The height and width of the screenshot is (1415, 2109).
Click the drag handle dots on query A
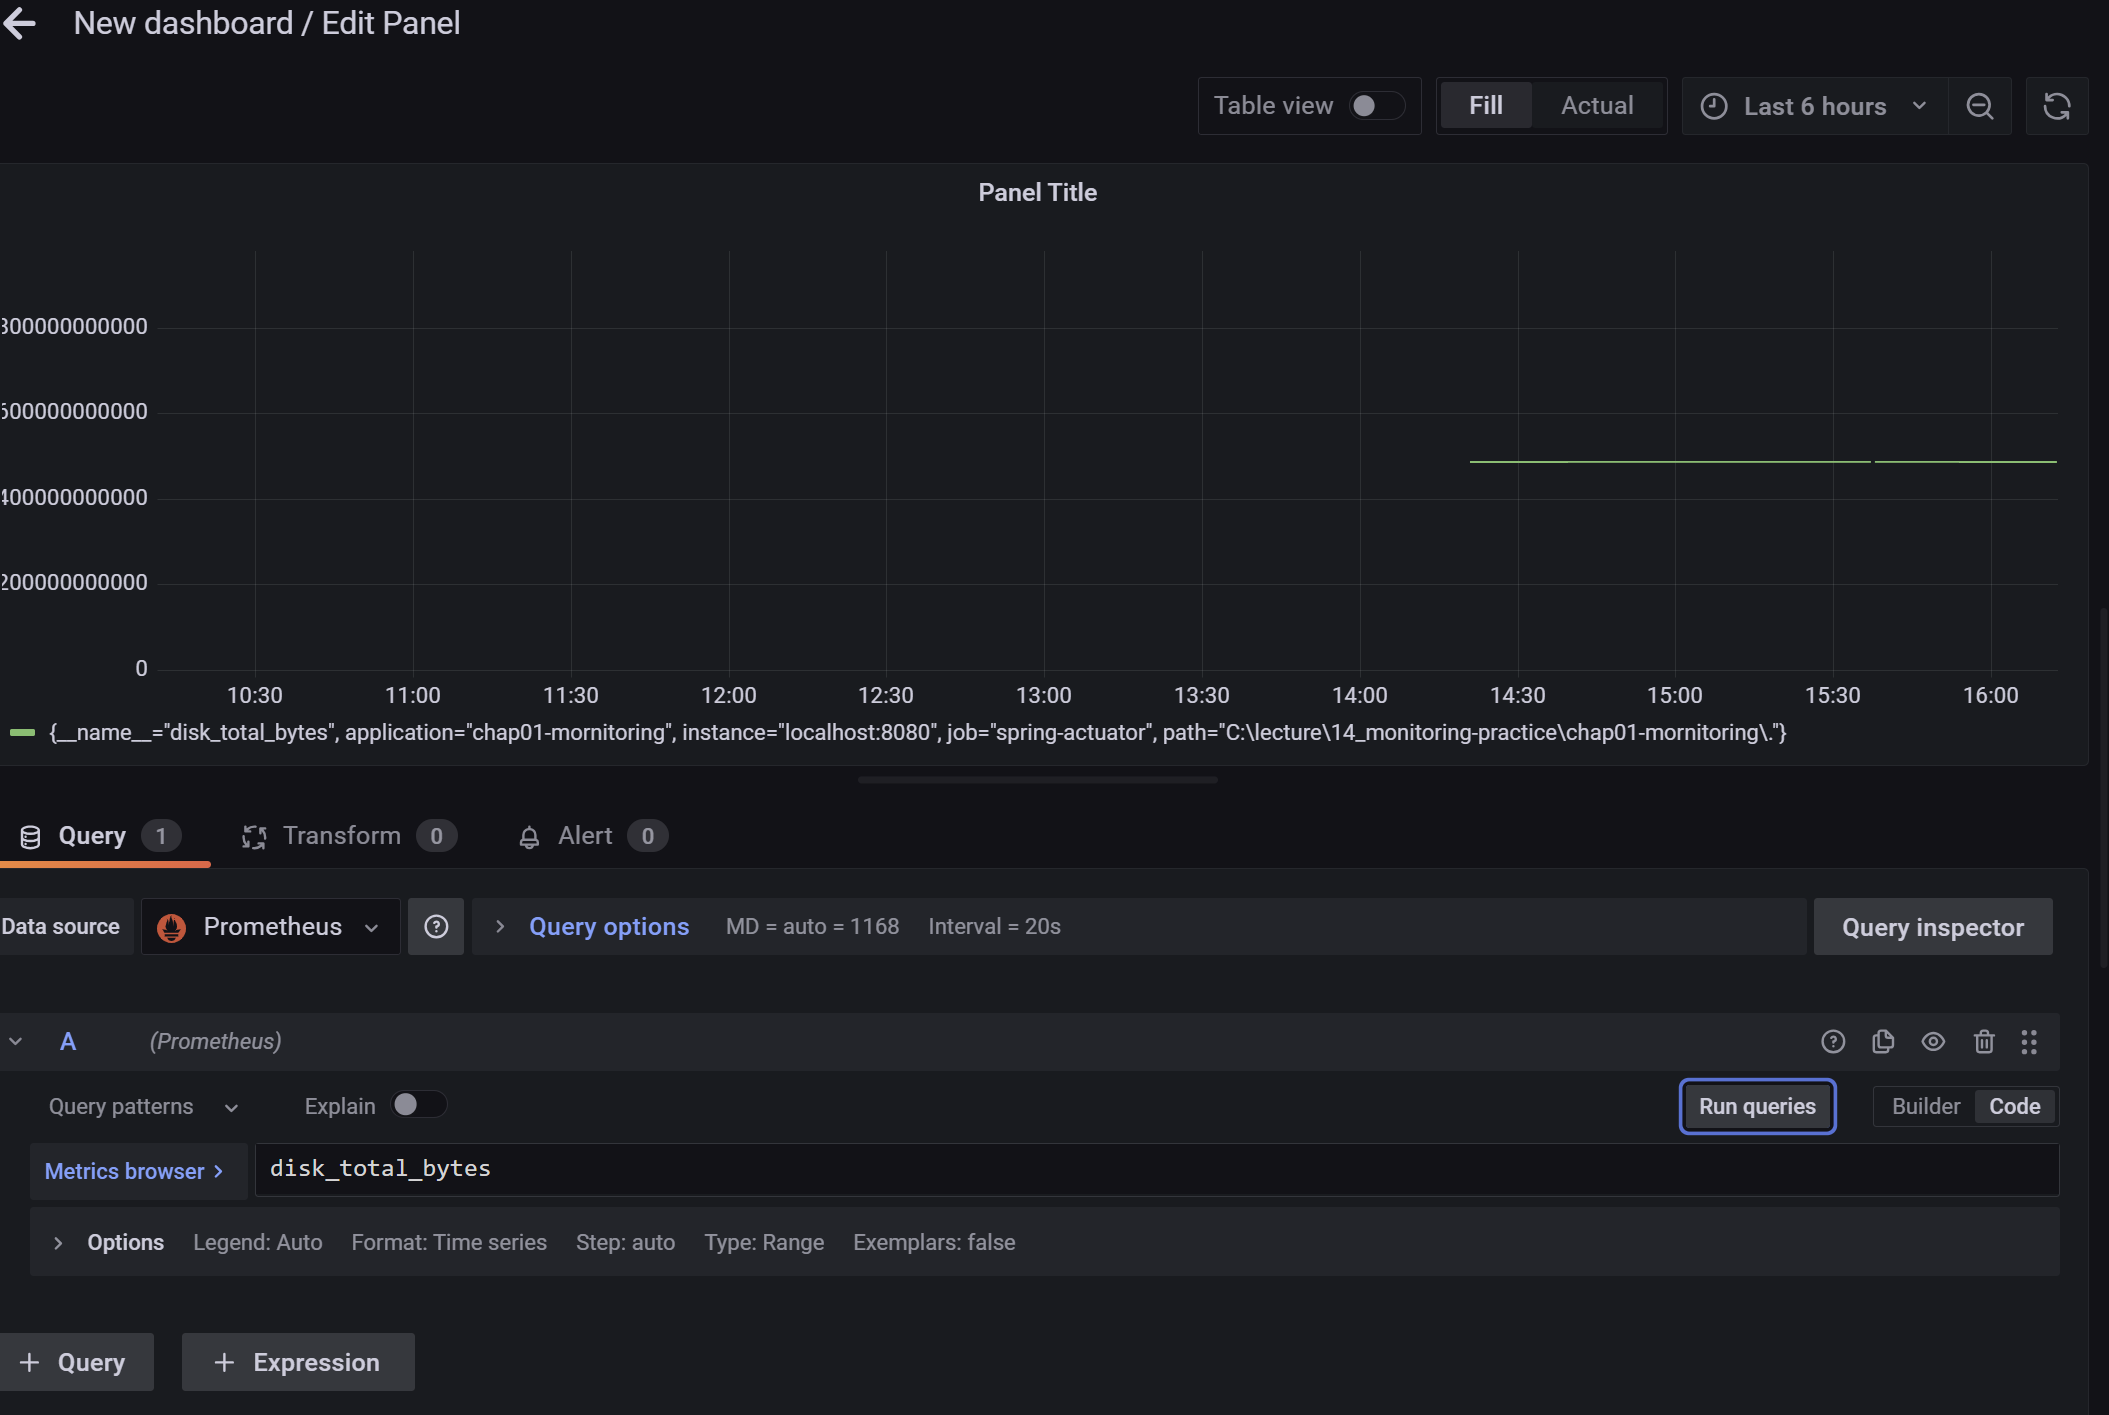point(2028,1042)
